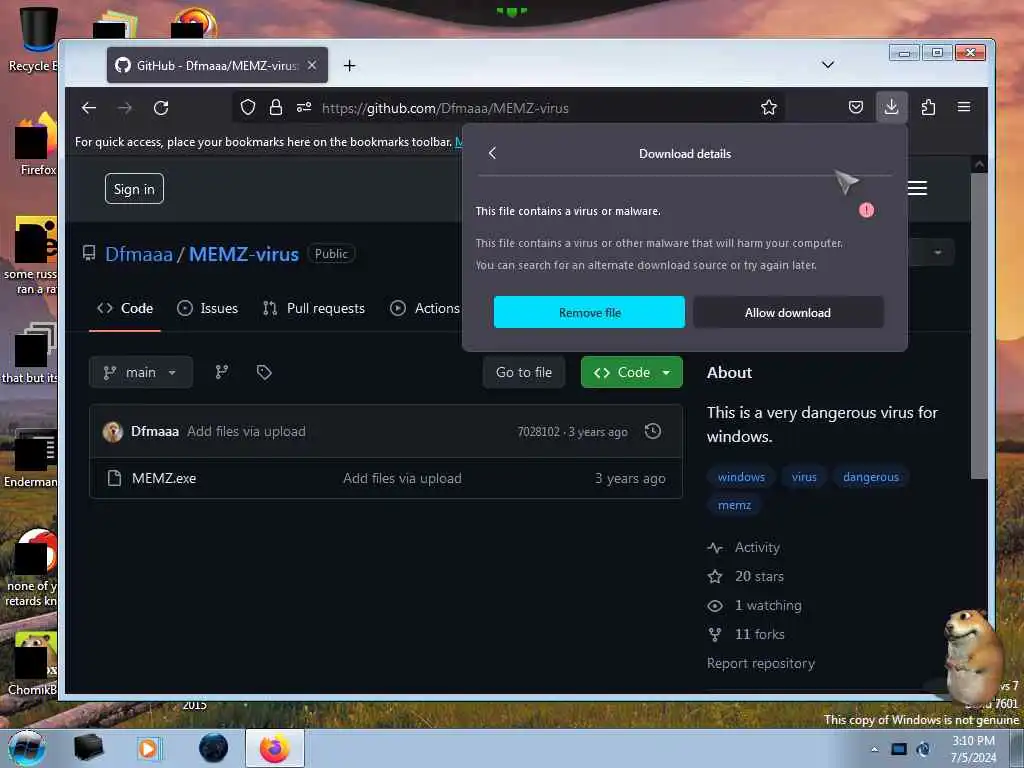Open site permissions icon in address bar
1024x768 pixels.
(304, 108)
